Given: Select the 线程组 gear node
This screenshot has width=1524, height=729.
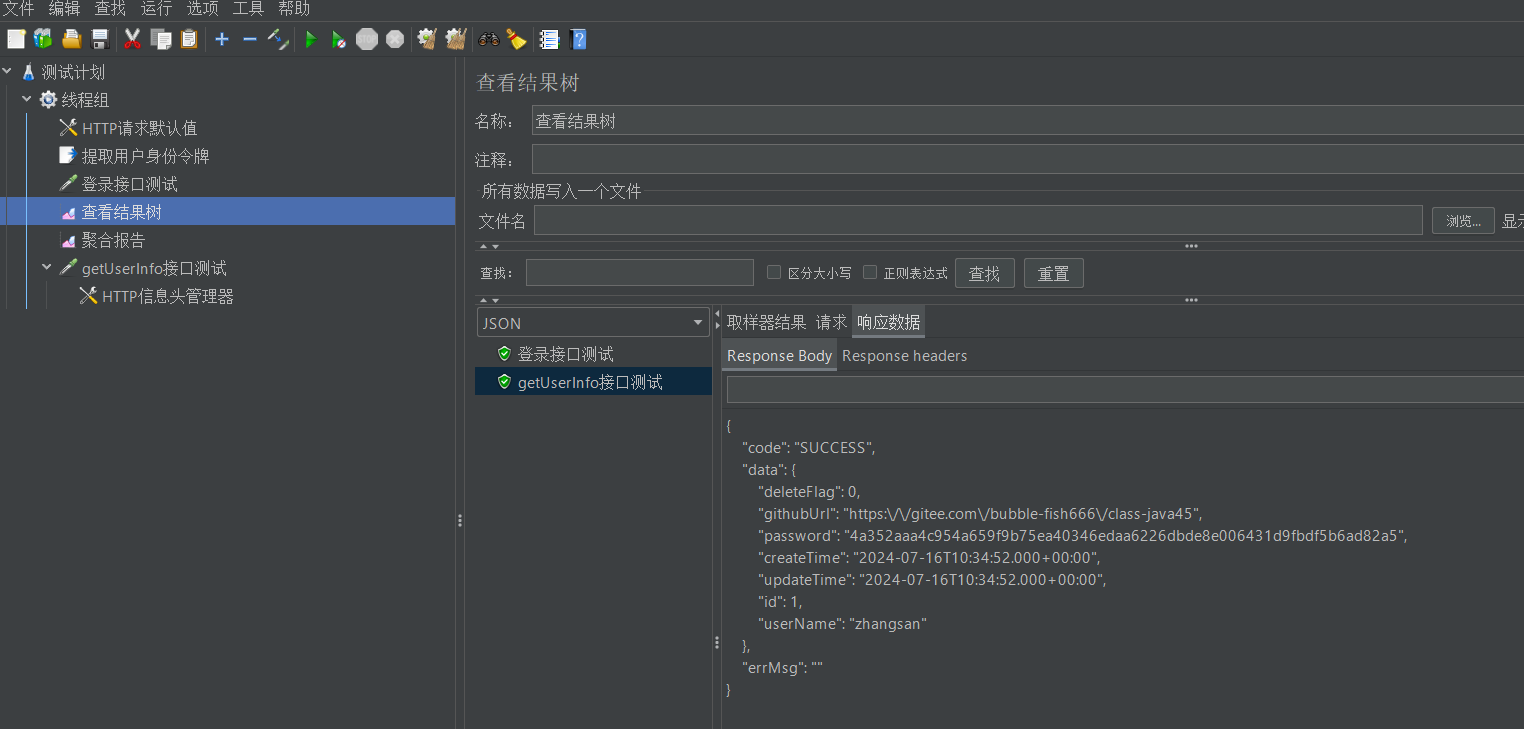Looking at the screenshot, I should 85,100.
